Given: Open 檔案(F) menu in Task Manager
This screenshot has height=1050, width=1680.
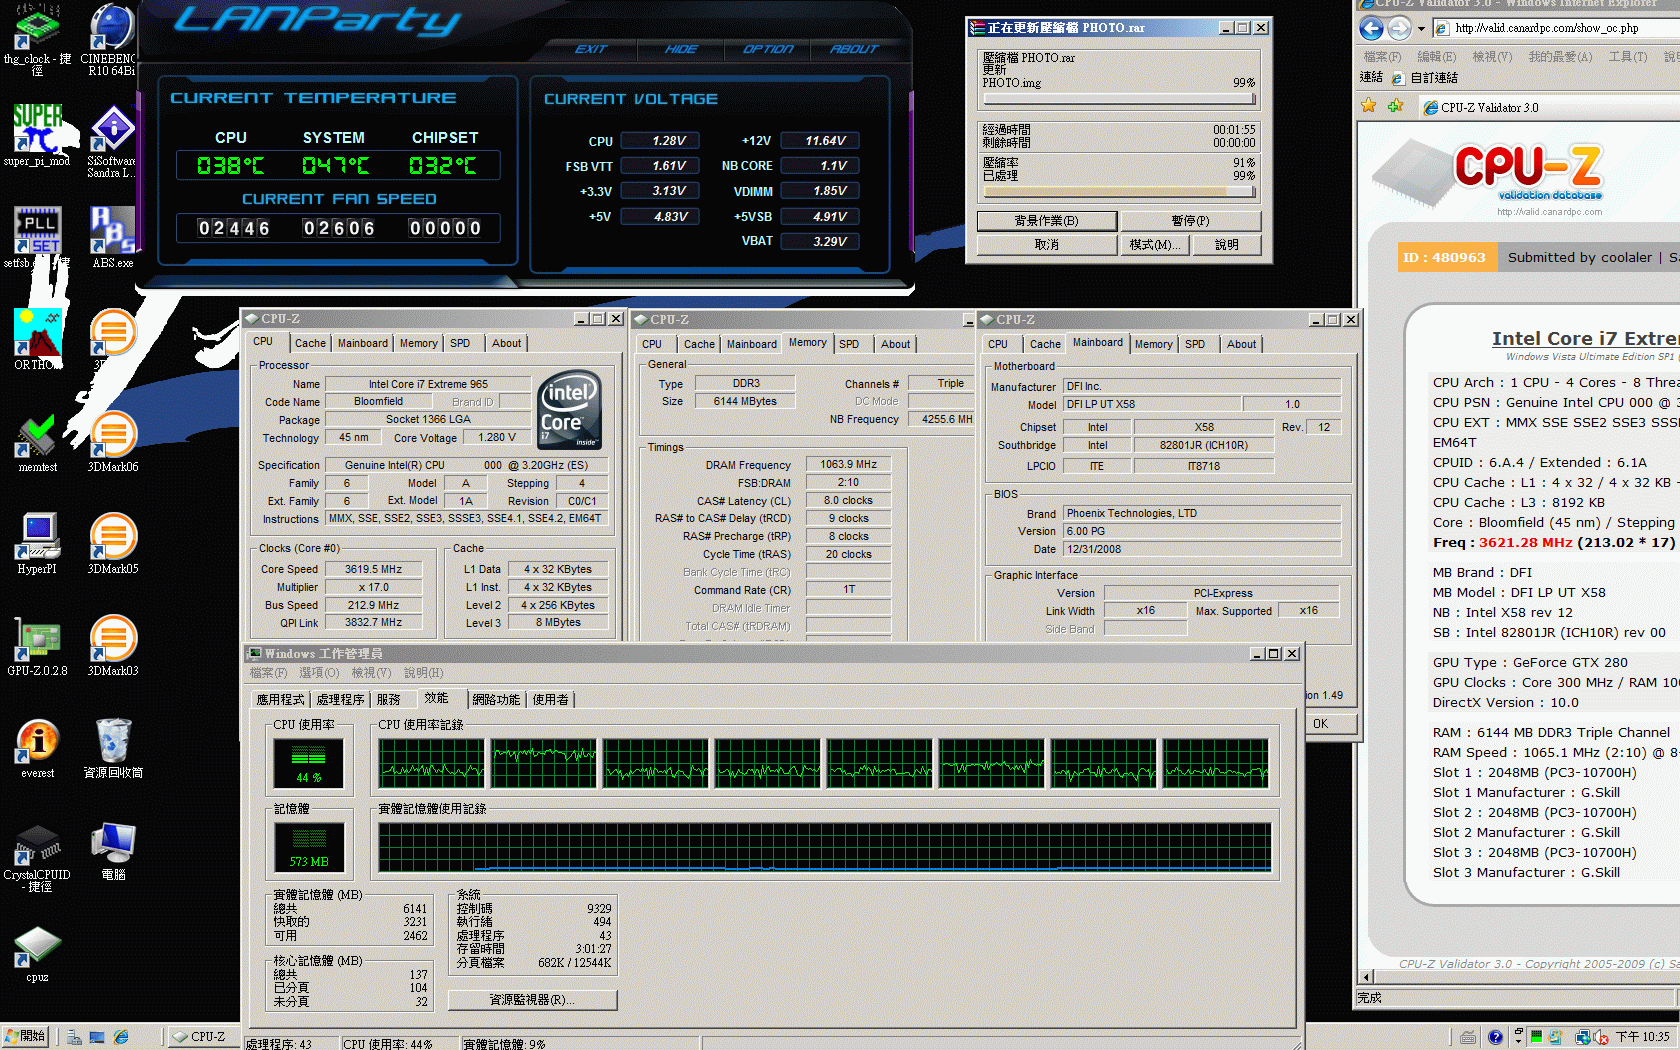Looking at the screenshot, I should [268, 673].
